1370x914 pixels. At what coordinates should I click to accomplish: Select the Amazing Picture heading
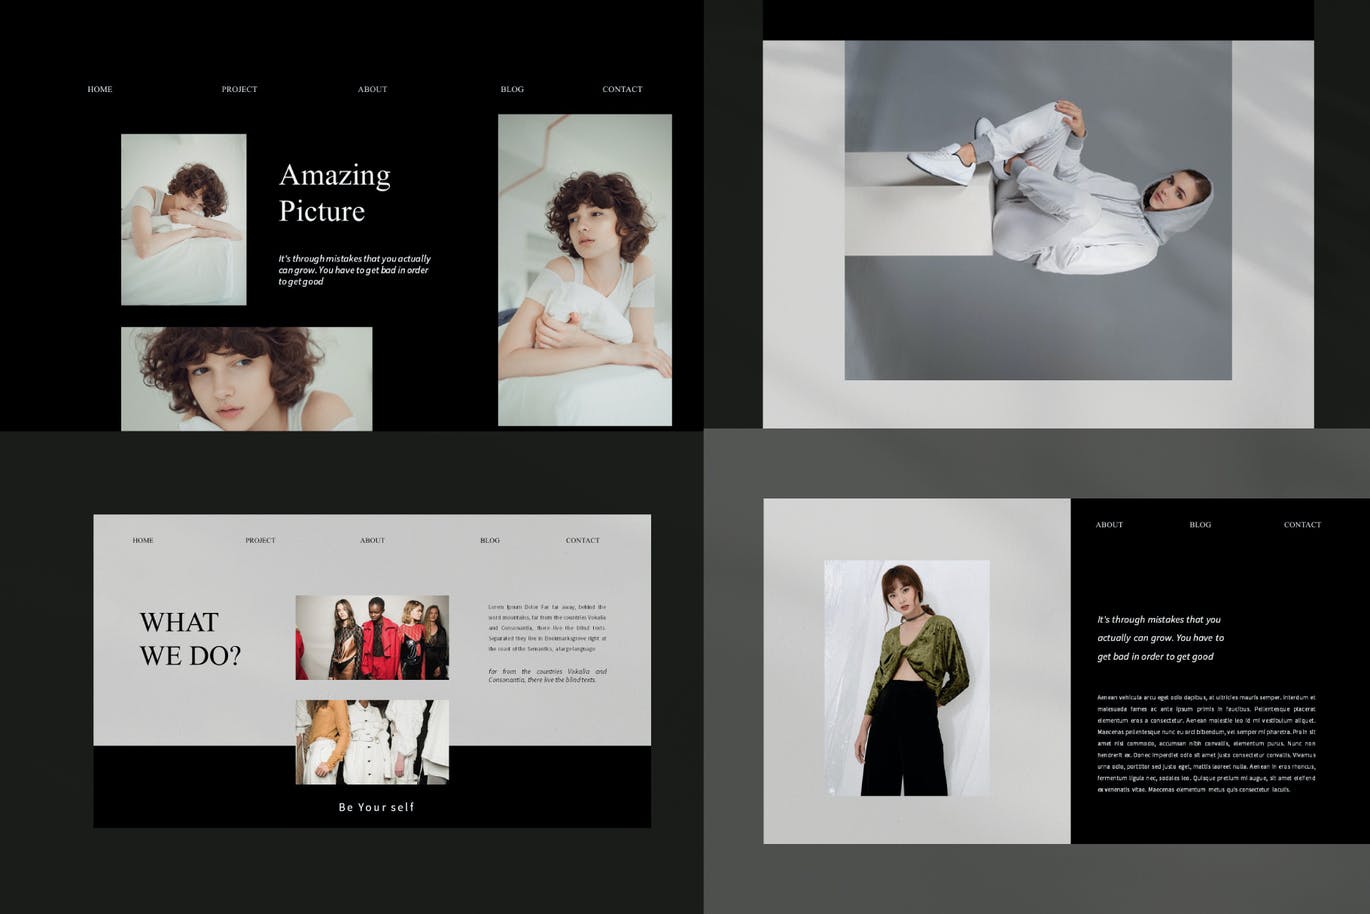(x=335, y=192)
